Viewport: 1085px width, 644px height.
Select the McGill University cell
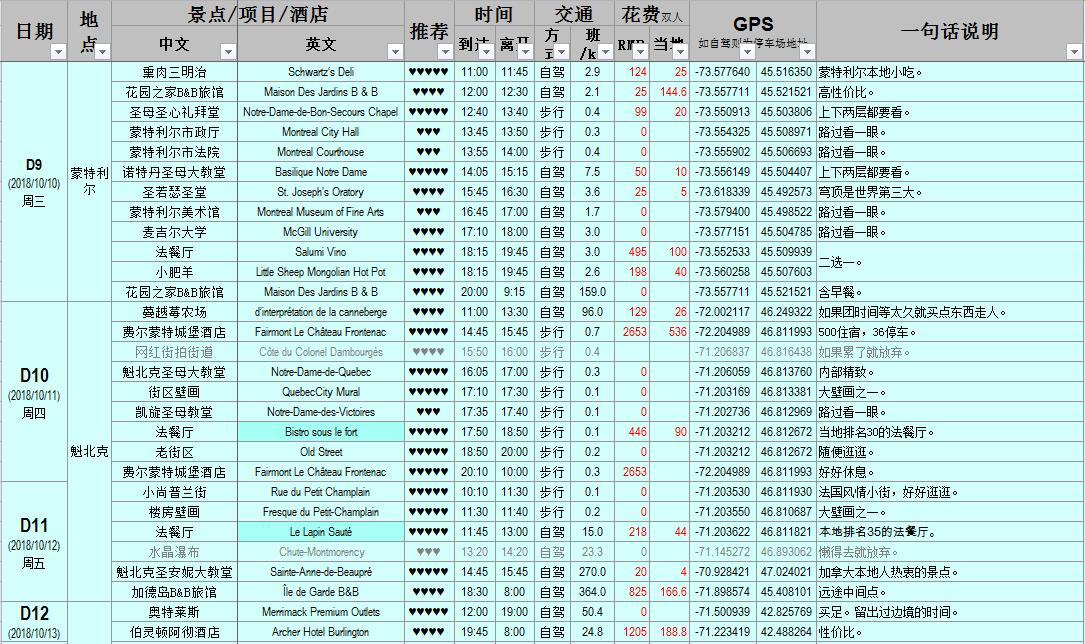coord(321,232)
